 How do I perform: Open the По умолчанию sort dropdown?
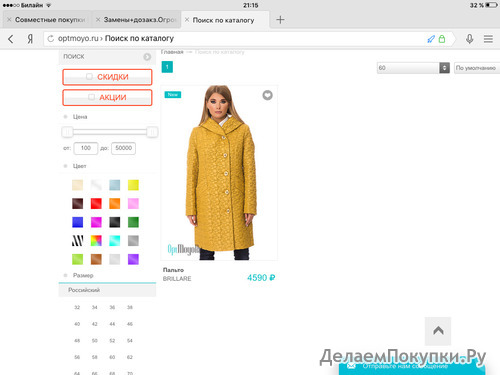(477, 68)
